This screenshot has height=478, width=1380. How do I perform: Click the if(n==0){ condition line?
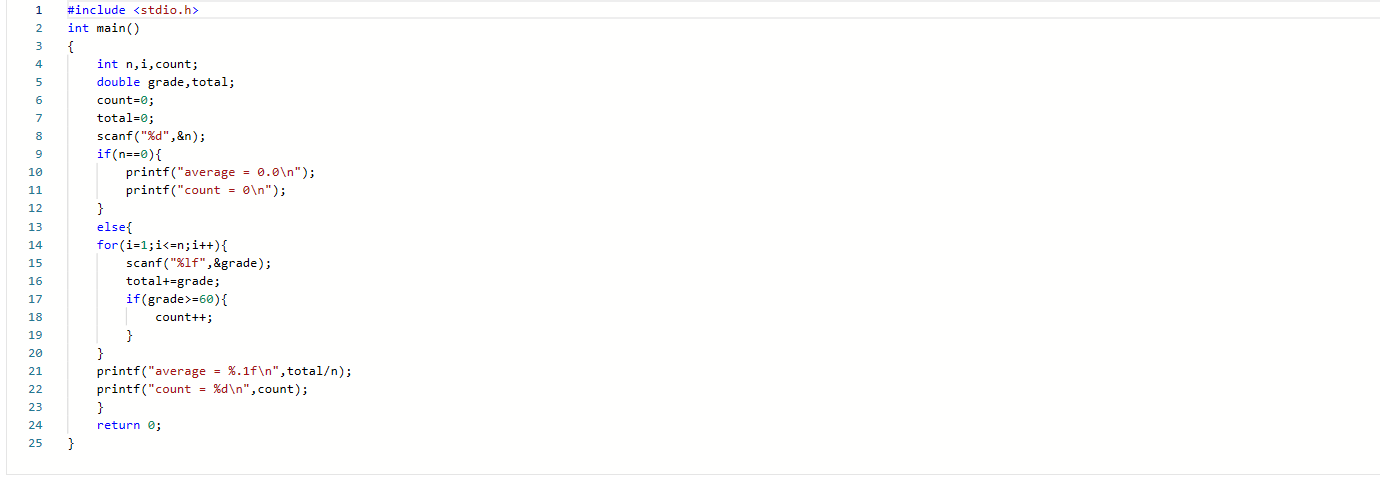129,154
